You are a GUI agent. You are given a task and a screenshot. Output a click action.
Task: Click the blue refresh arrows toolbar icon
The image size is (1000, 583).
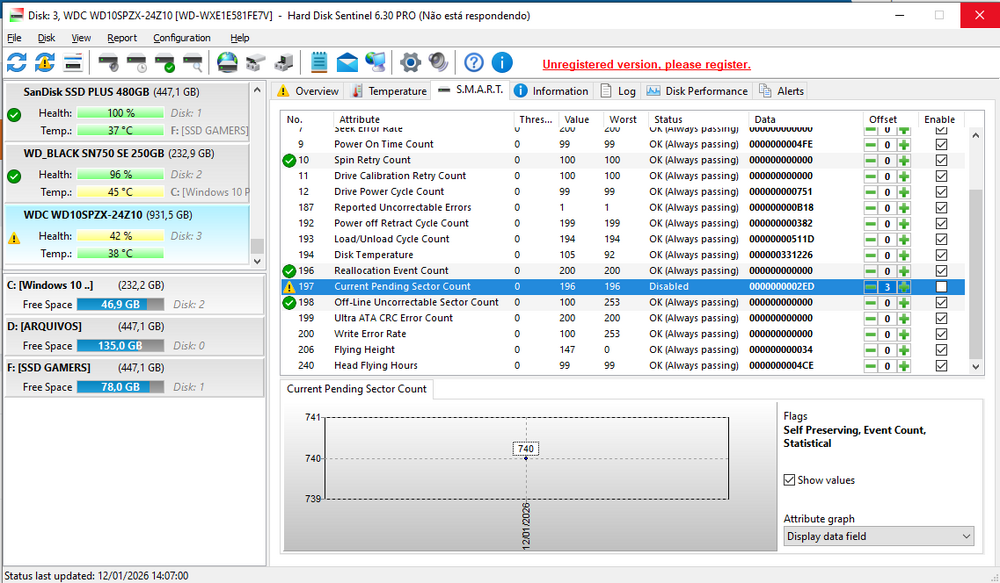[x=17, y=63]
